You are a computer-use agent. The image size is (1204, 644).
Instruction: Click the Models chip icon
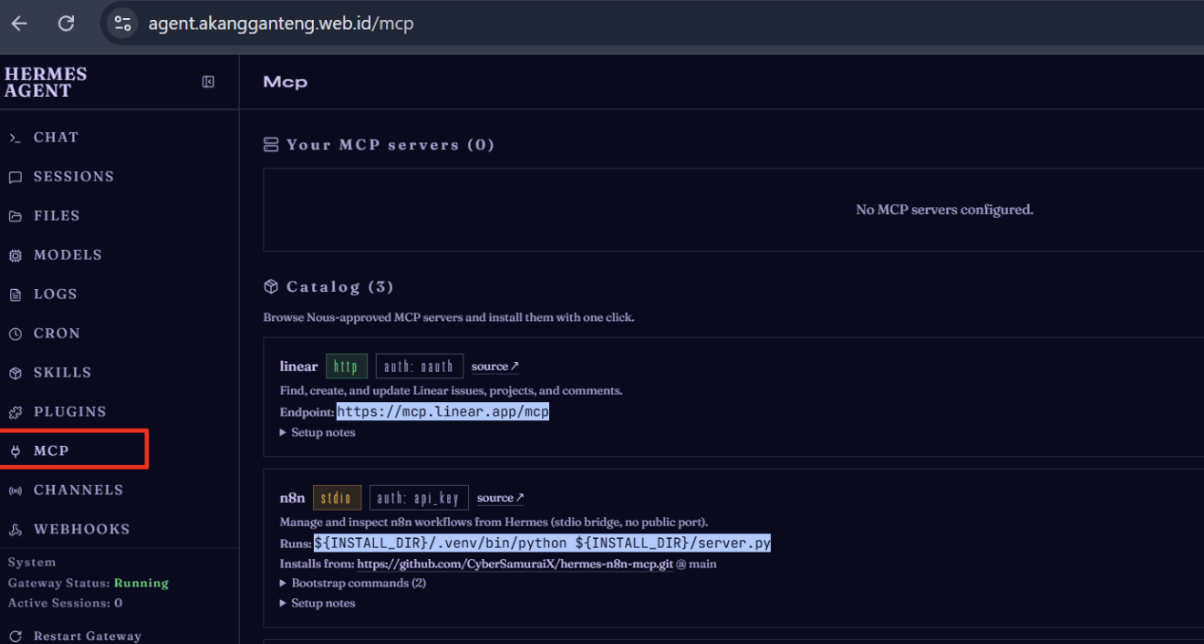(x=15, y=255)
